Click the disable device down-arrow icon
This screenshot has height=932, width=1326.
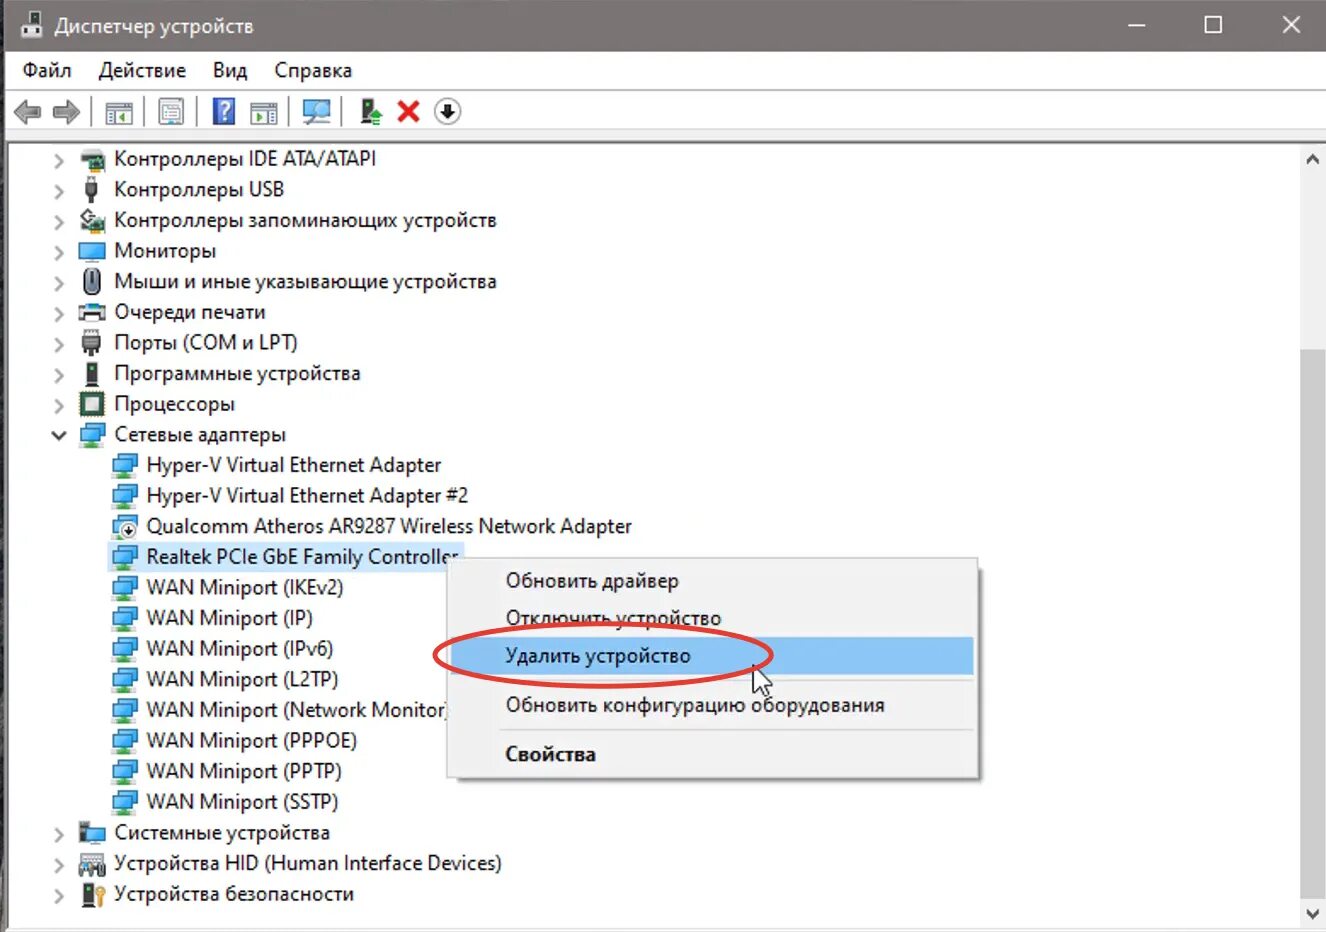point(448,111)
